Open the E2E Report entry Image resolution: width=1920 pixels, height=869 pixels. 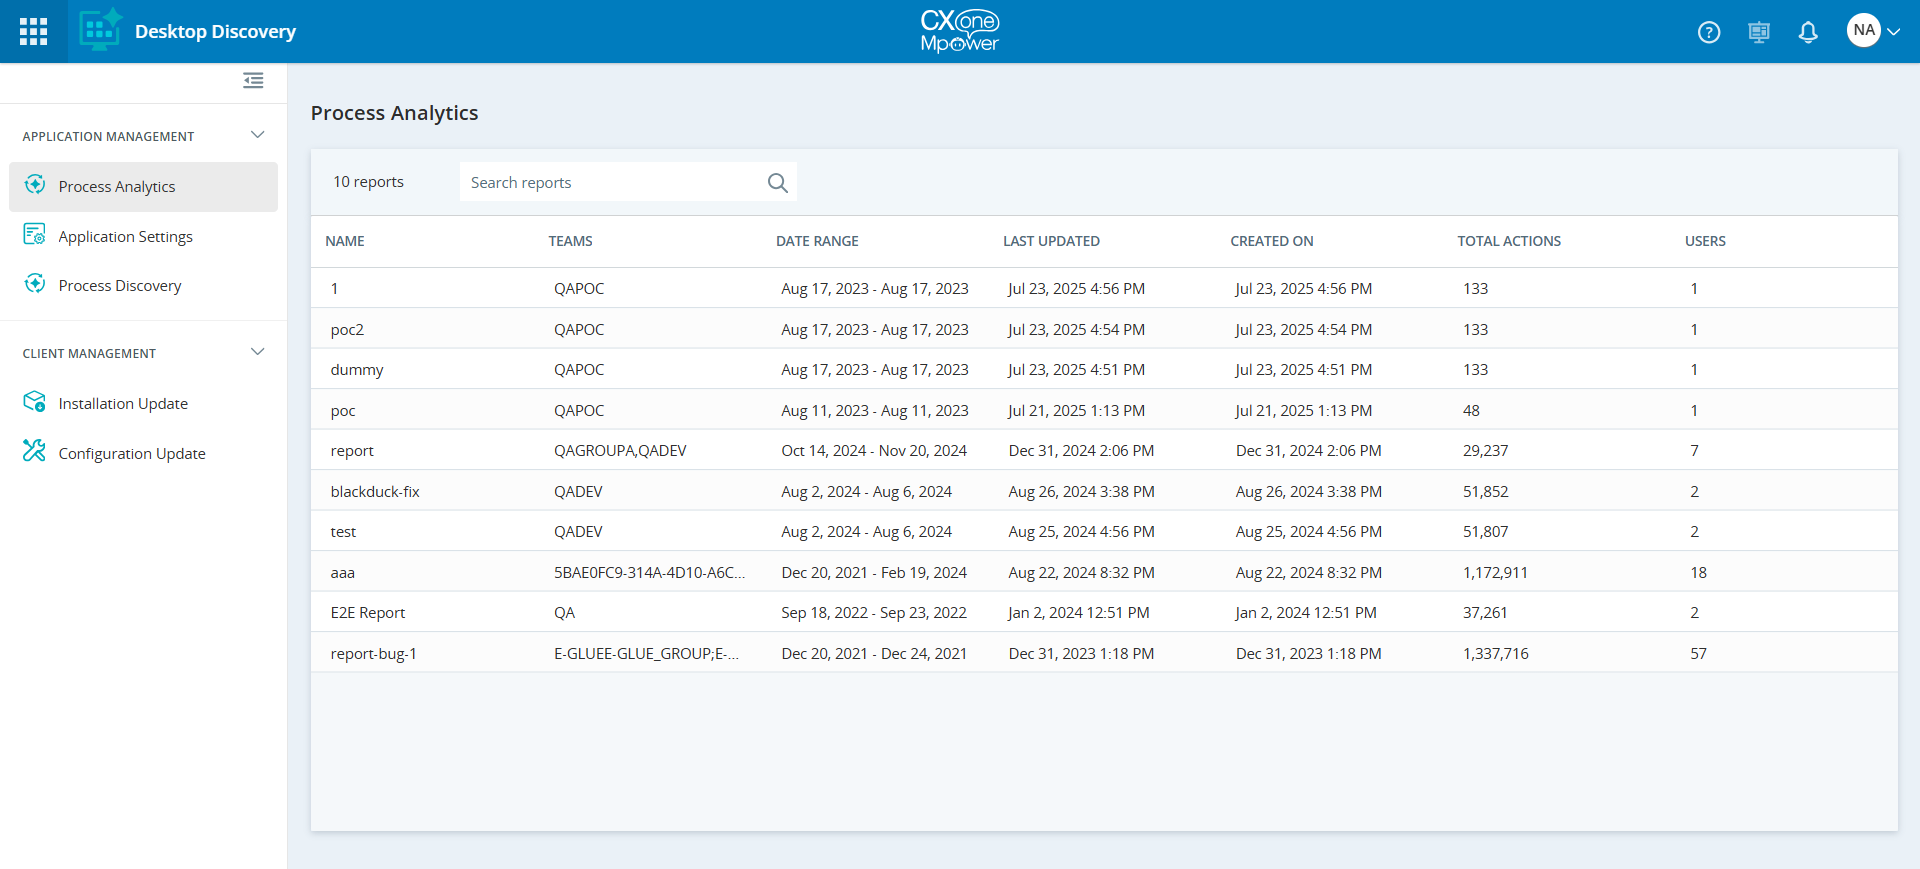coord(368,613)
